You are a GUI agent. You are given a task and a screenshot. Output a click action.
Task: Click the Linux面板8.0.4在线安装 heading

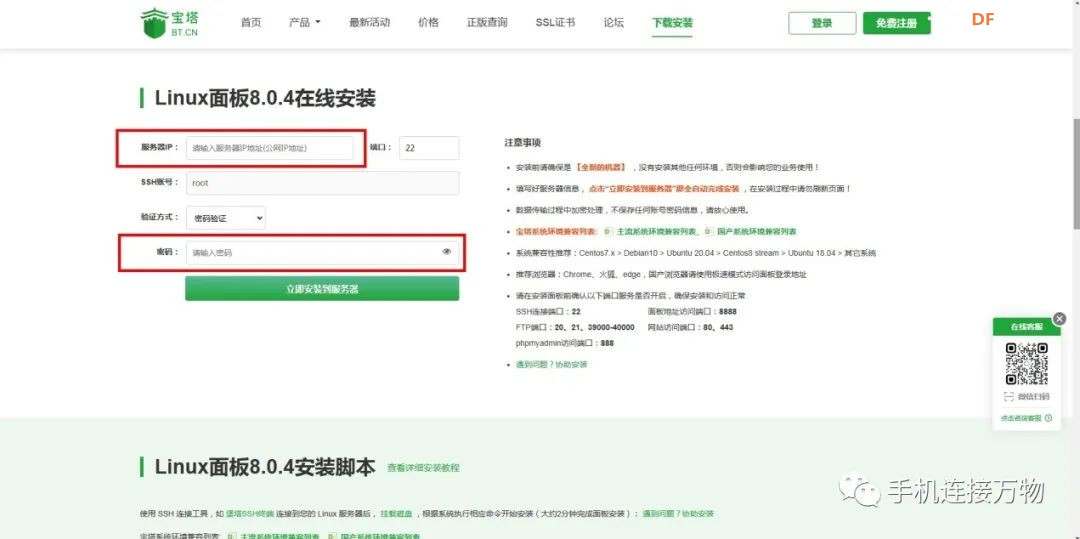pos(265,98)
